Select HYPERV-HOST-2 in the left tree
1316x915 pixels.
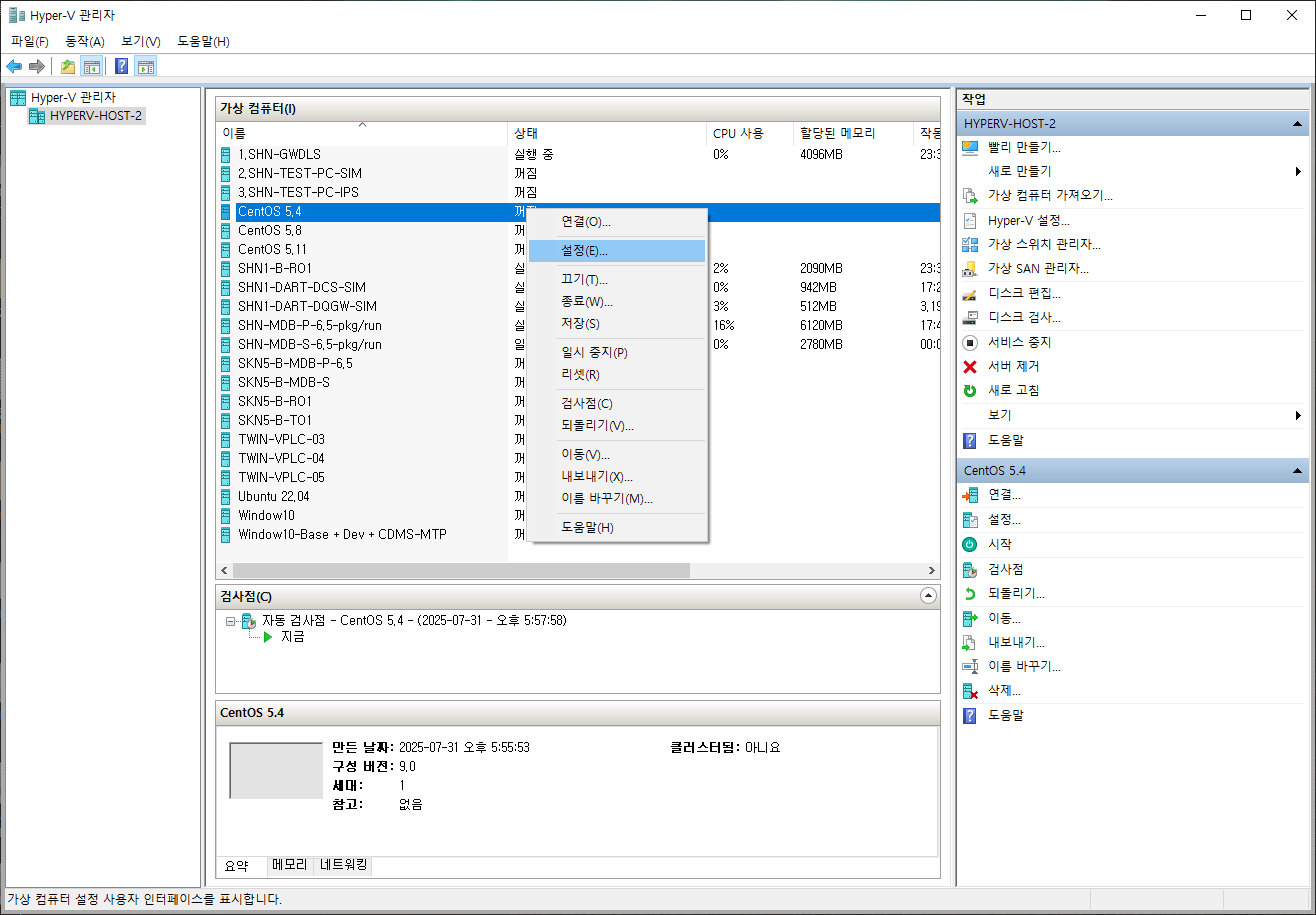pos(95,116)
